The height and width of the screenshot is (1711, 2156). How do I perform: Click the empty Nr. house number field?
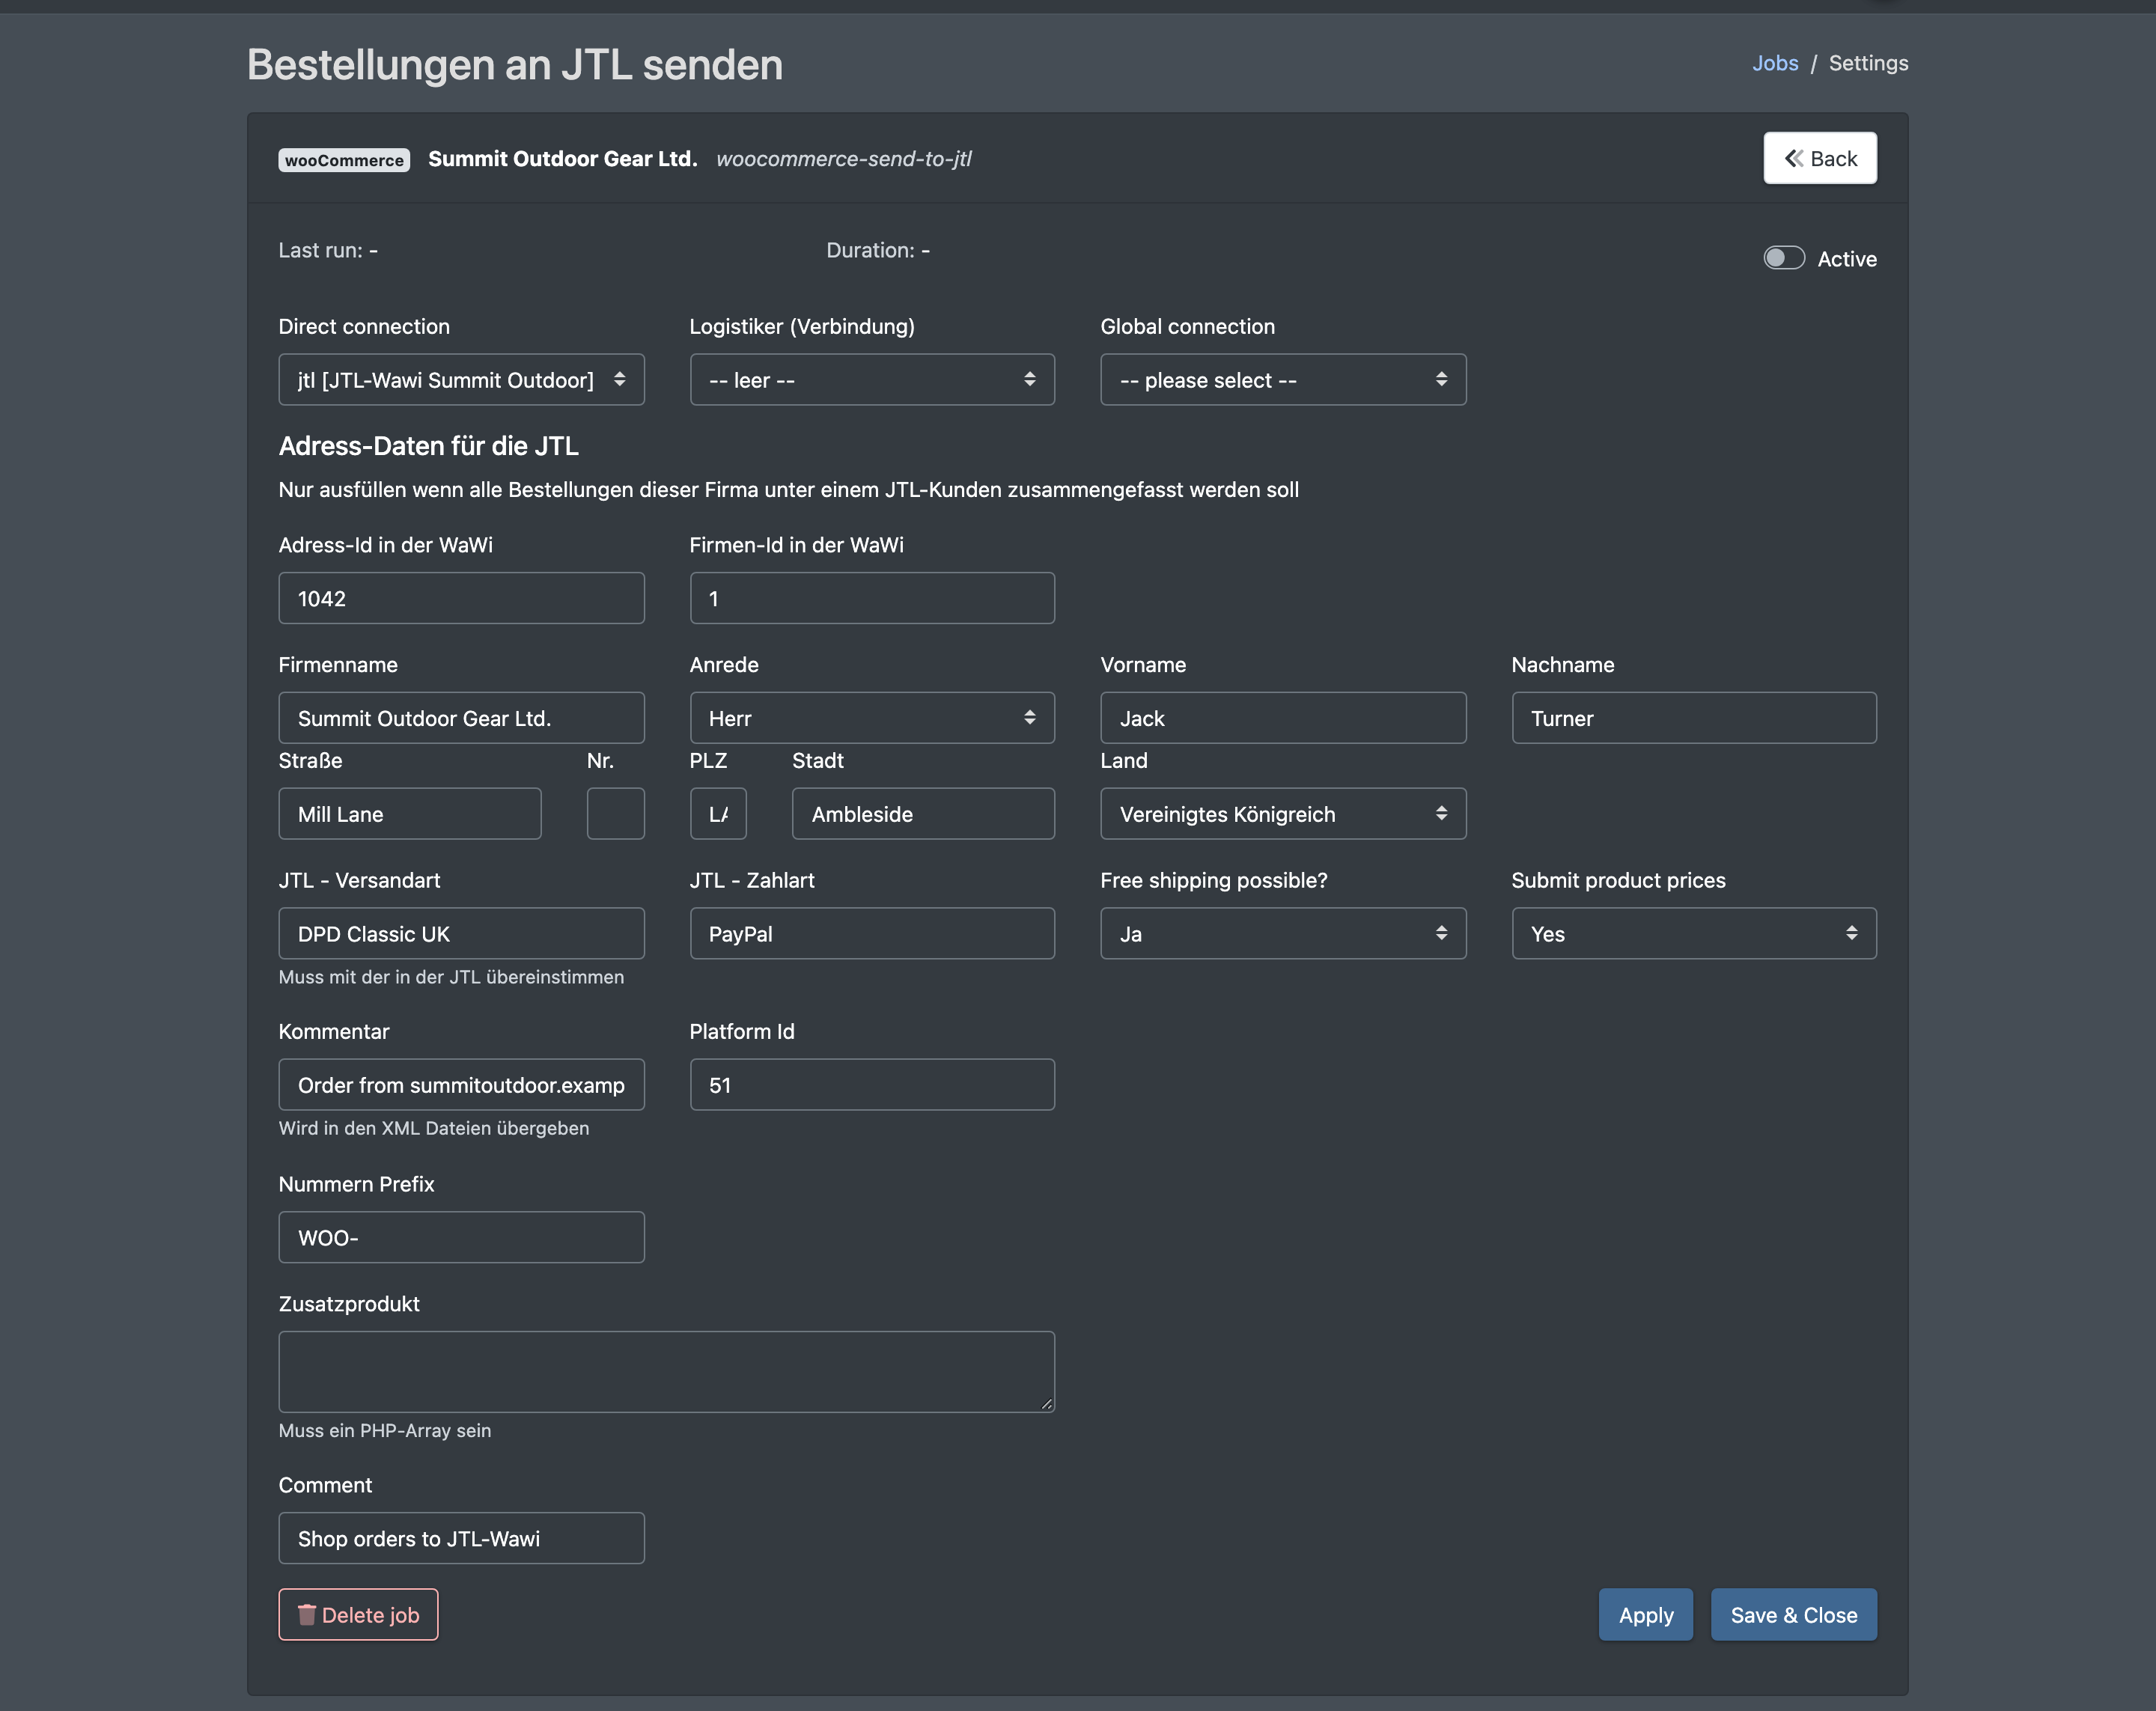(615, 814)
